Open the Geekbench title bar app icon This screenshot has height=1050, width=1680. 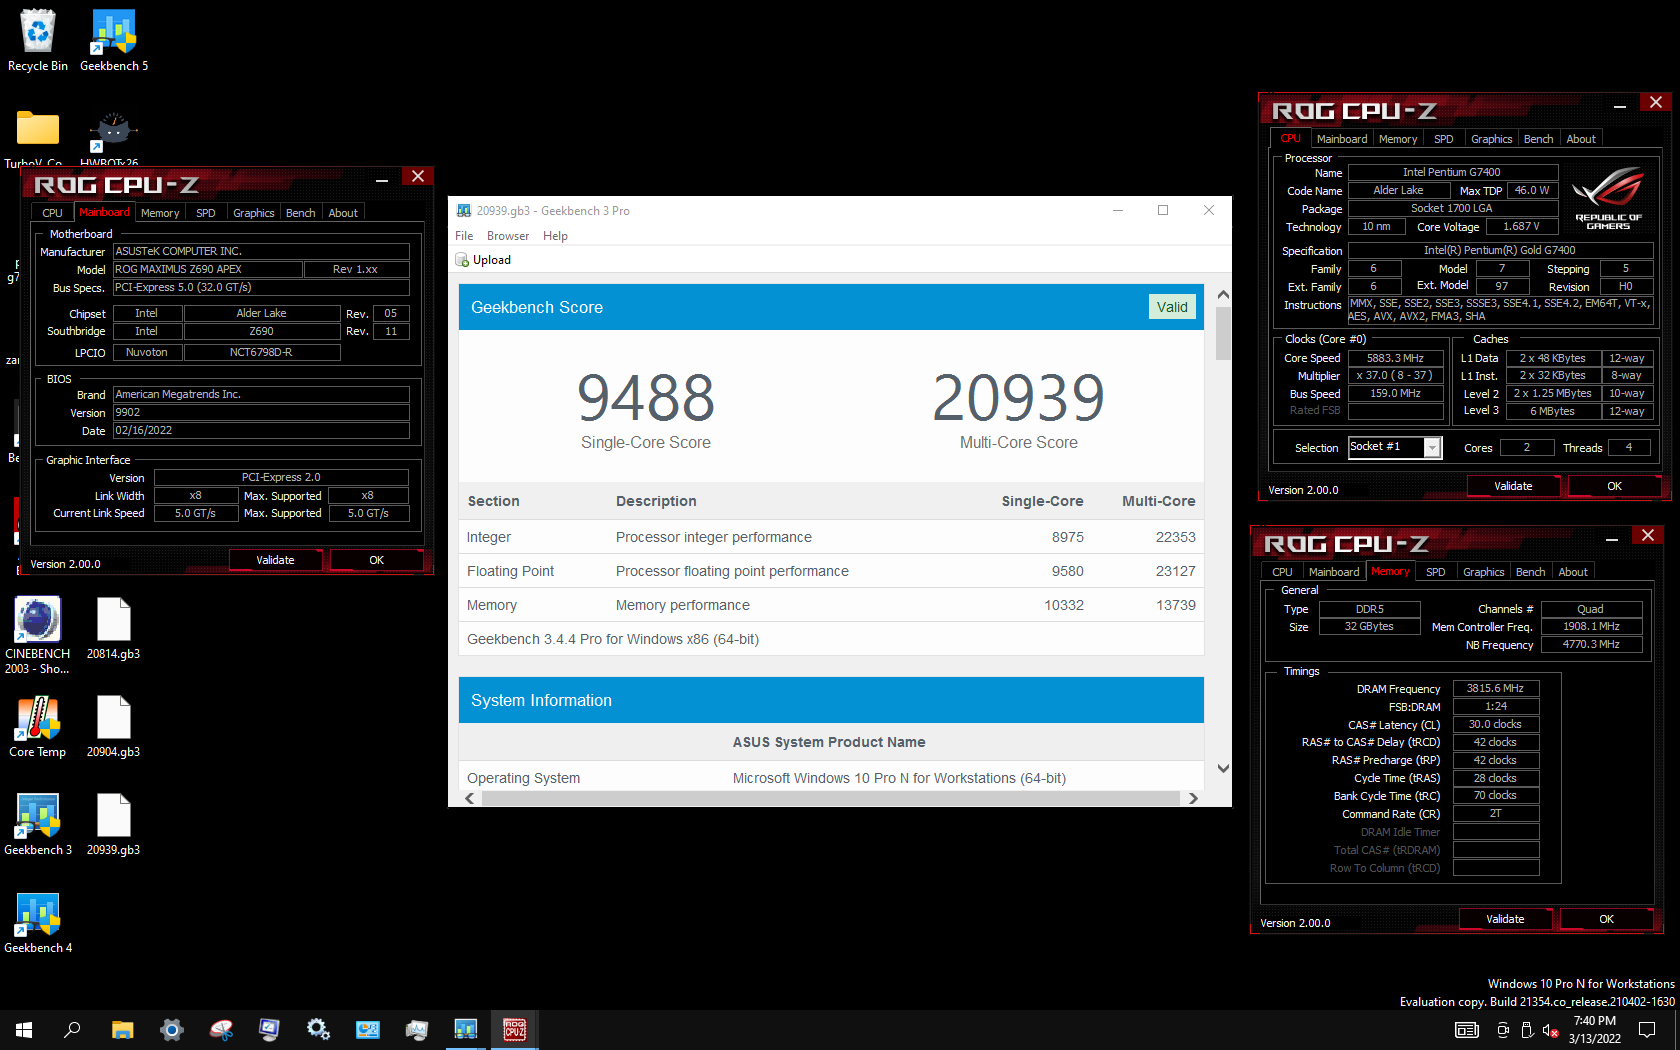point(464,211)
